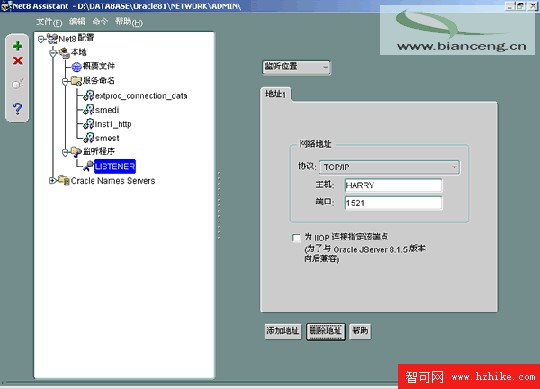Click the inst1_http service icon
Image resolution: width=540 pixels, height=389 pixels.
[x=89, y=124]
